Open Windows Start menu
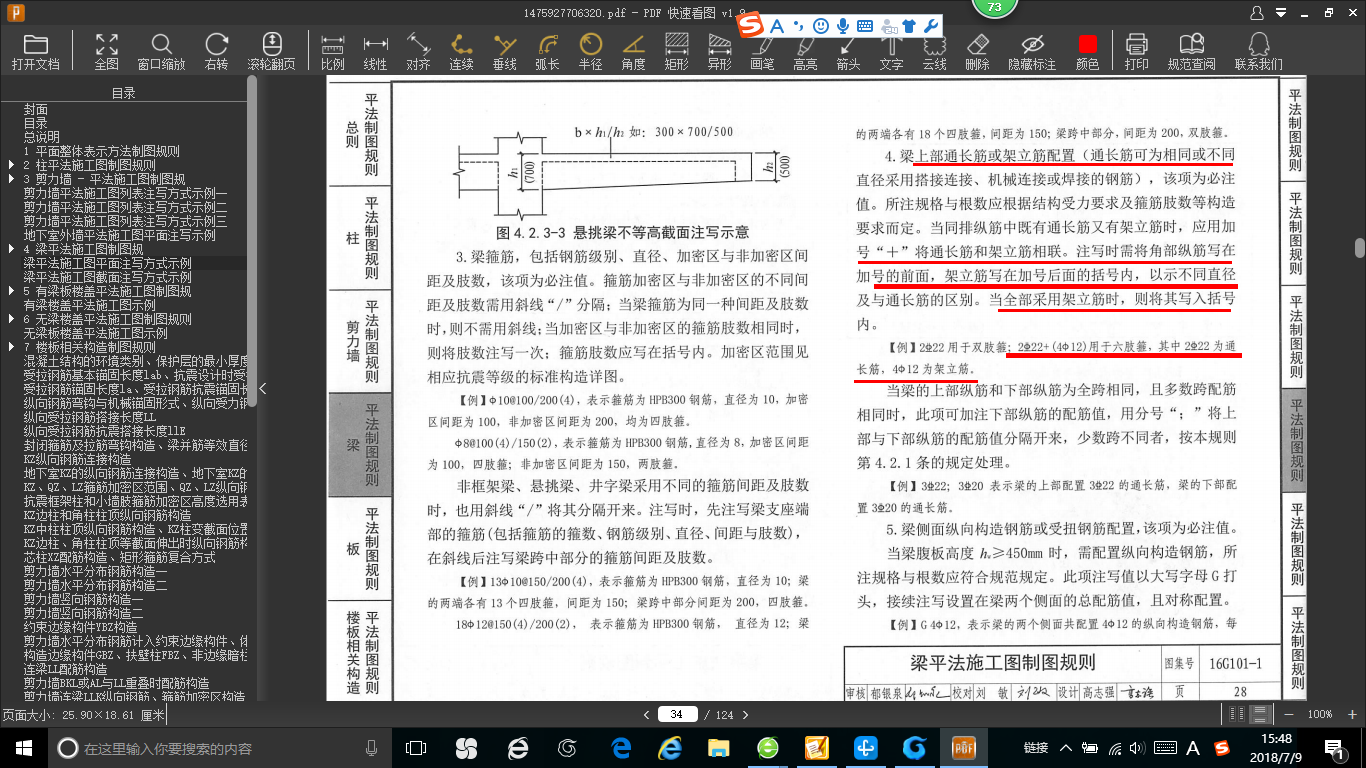 24,748
